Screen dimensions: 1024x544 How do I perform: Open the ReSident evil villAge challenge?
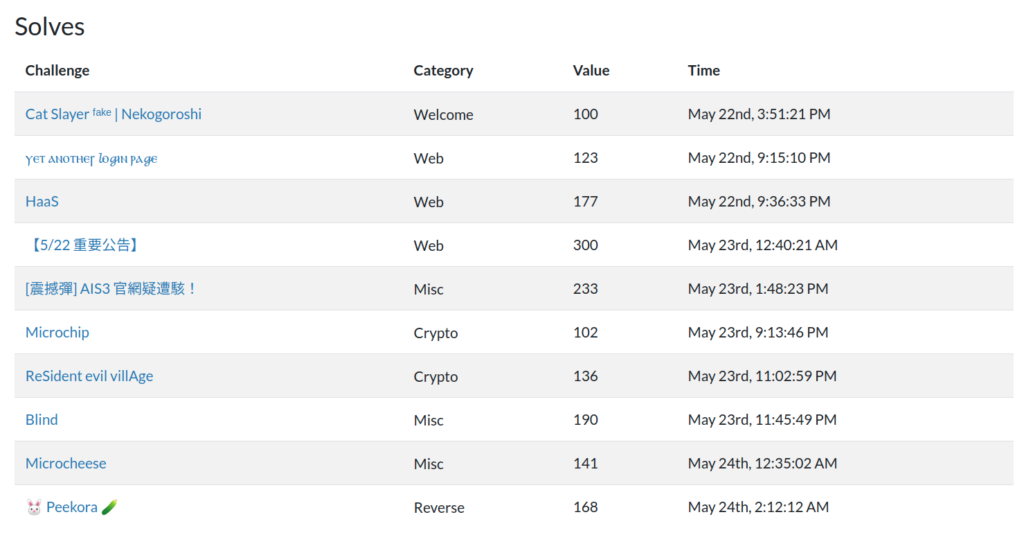click(x=89, y=376)
